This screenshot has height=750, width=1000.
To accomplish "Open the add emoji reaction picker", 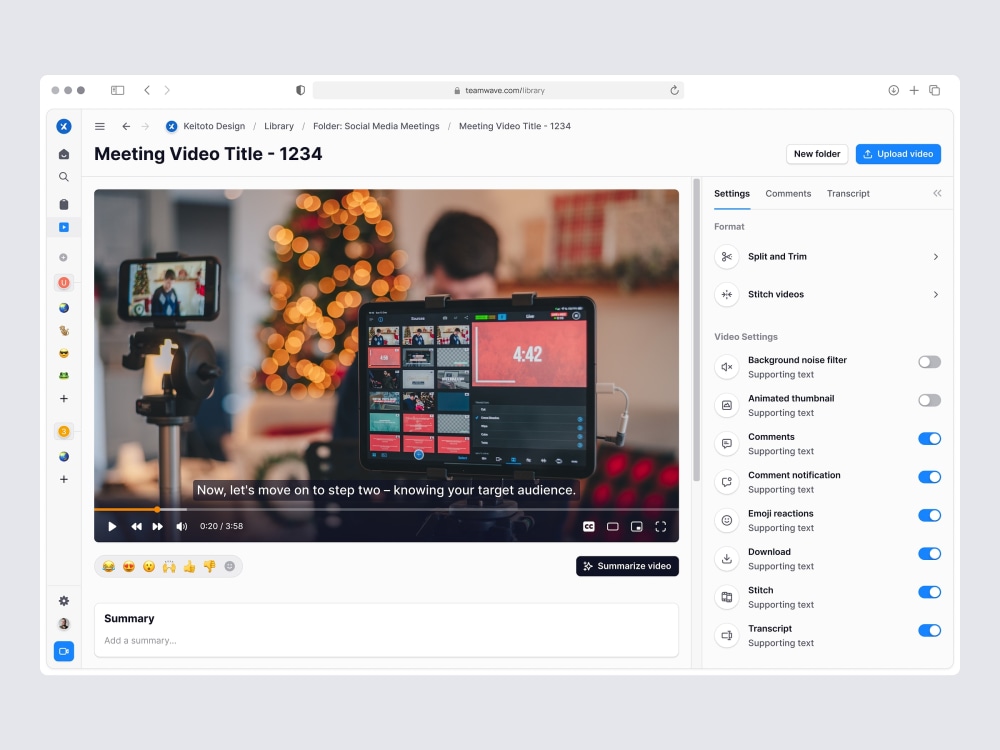I will (x=230, y=566).
